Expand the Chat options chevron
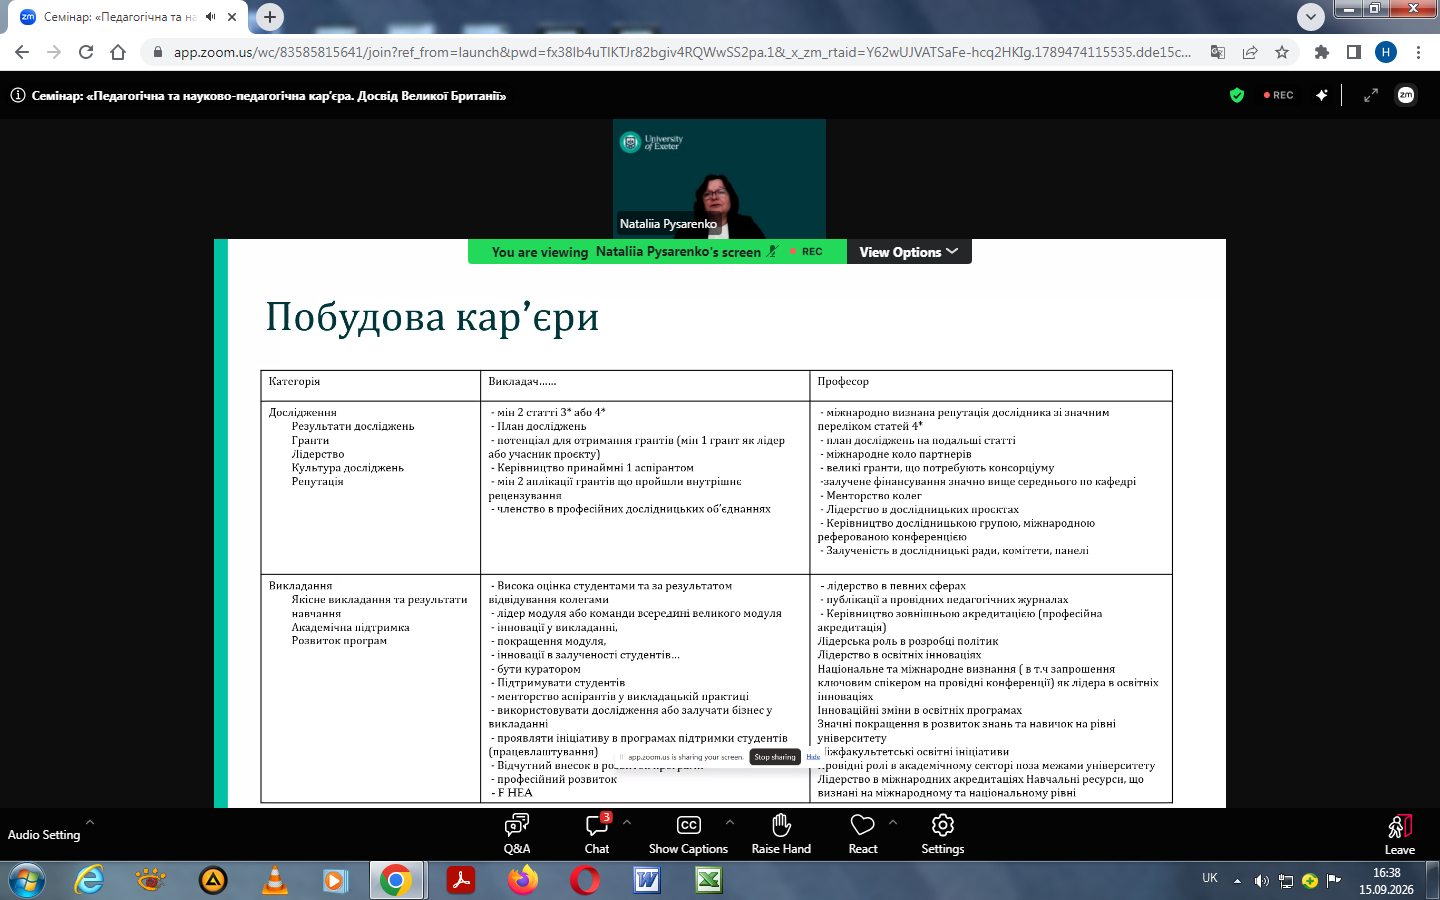Viewport: 1440px width, 900px height. click(x=627, y=822)
